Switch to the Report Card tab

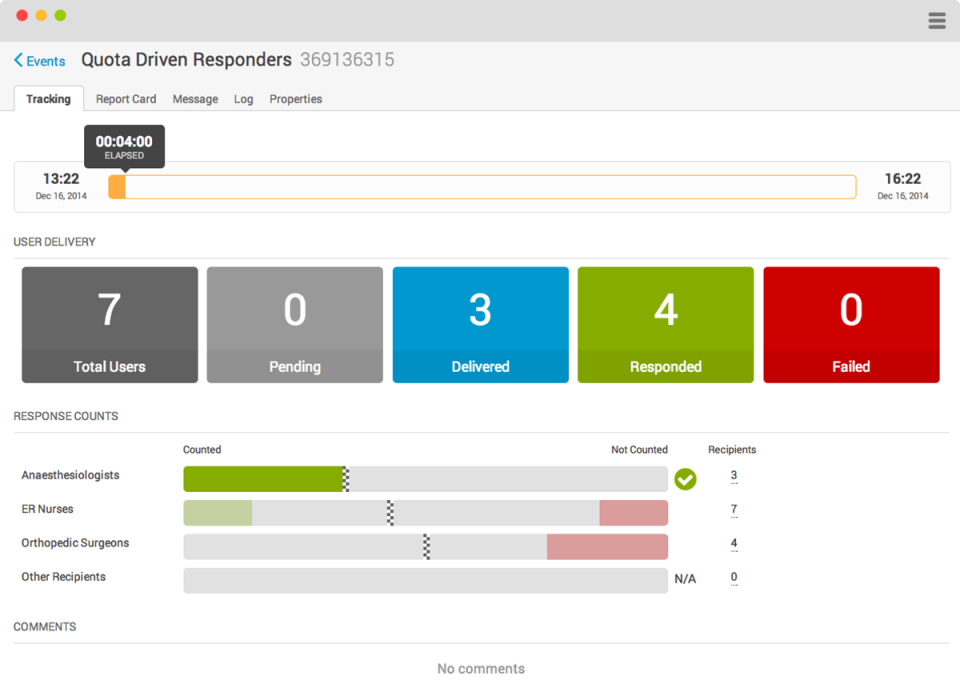click(x=126, y=99)
